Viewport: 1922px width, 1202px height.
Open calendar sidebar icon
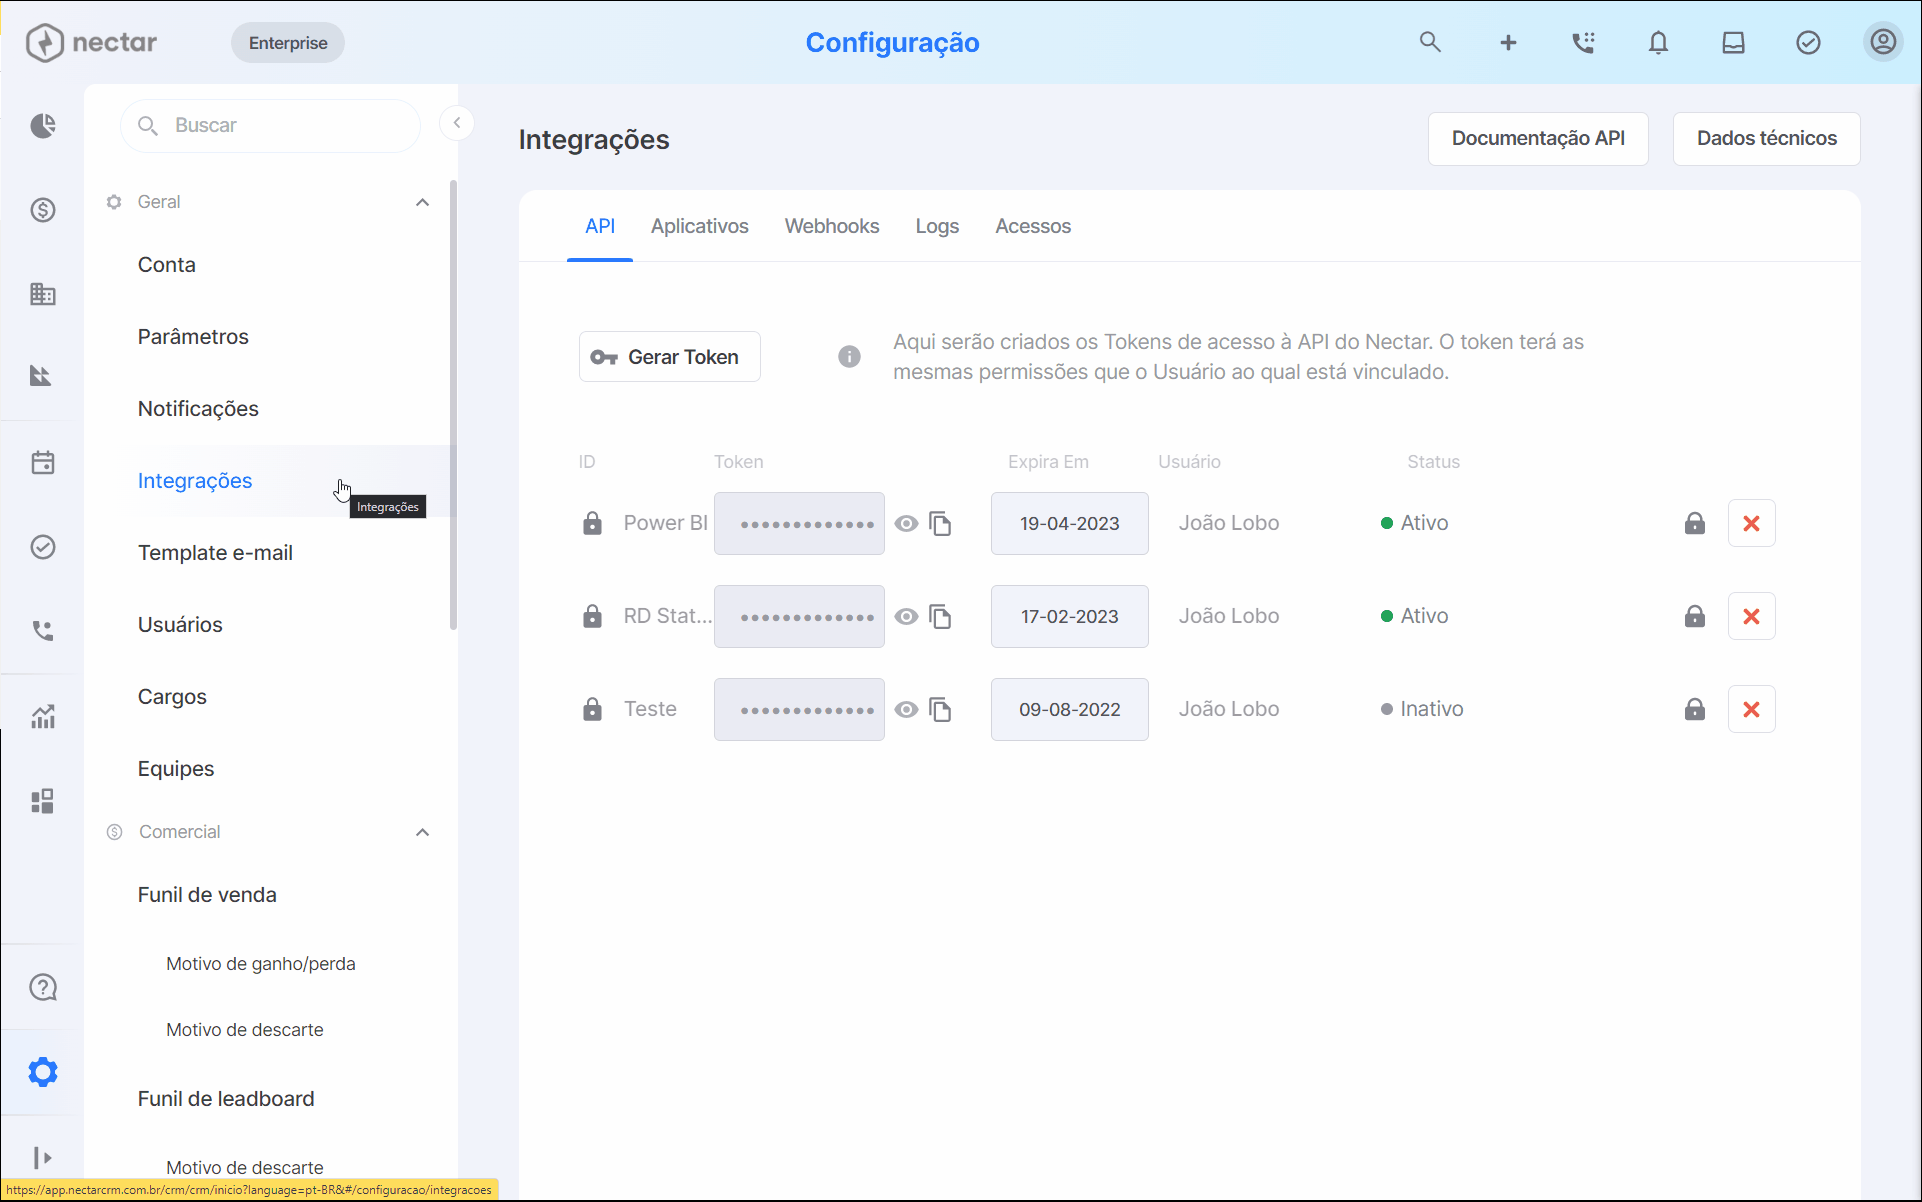tap(43, 462)
